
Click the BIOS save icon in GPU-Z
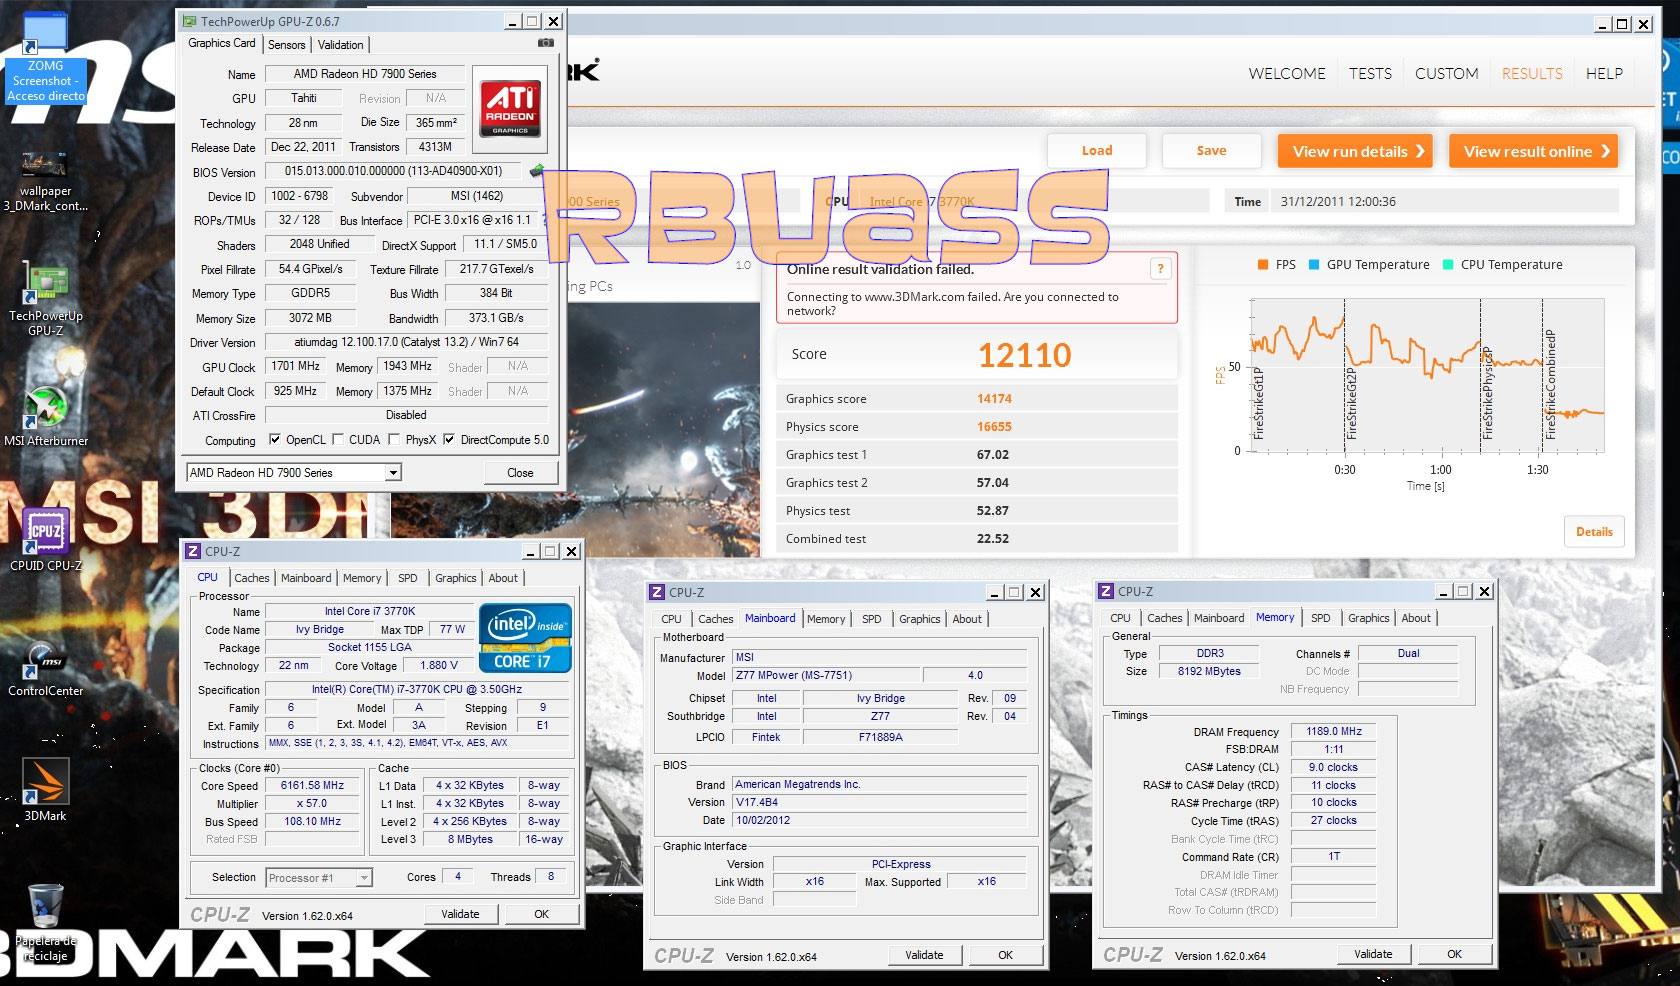537,171
